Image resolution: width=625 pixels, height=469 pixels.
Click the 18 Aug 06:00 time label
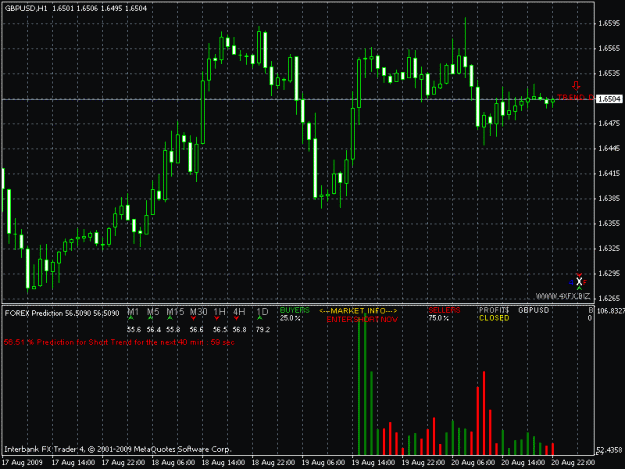[x=173, y=463]
